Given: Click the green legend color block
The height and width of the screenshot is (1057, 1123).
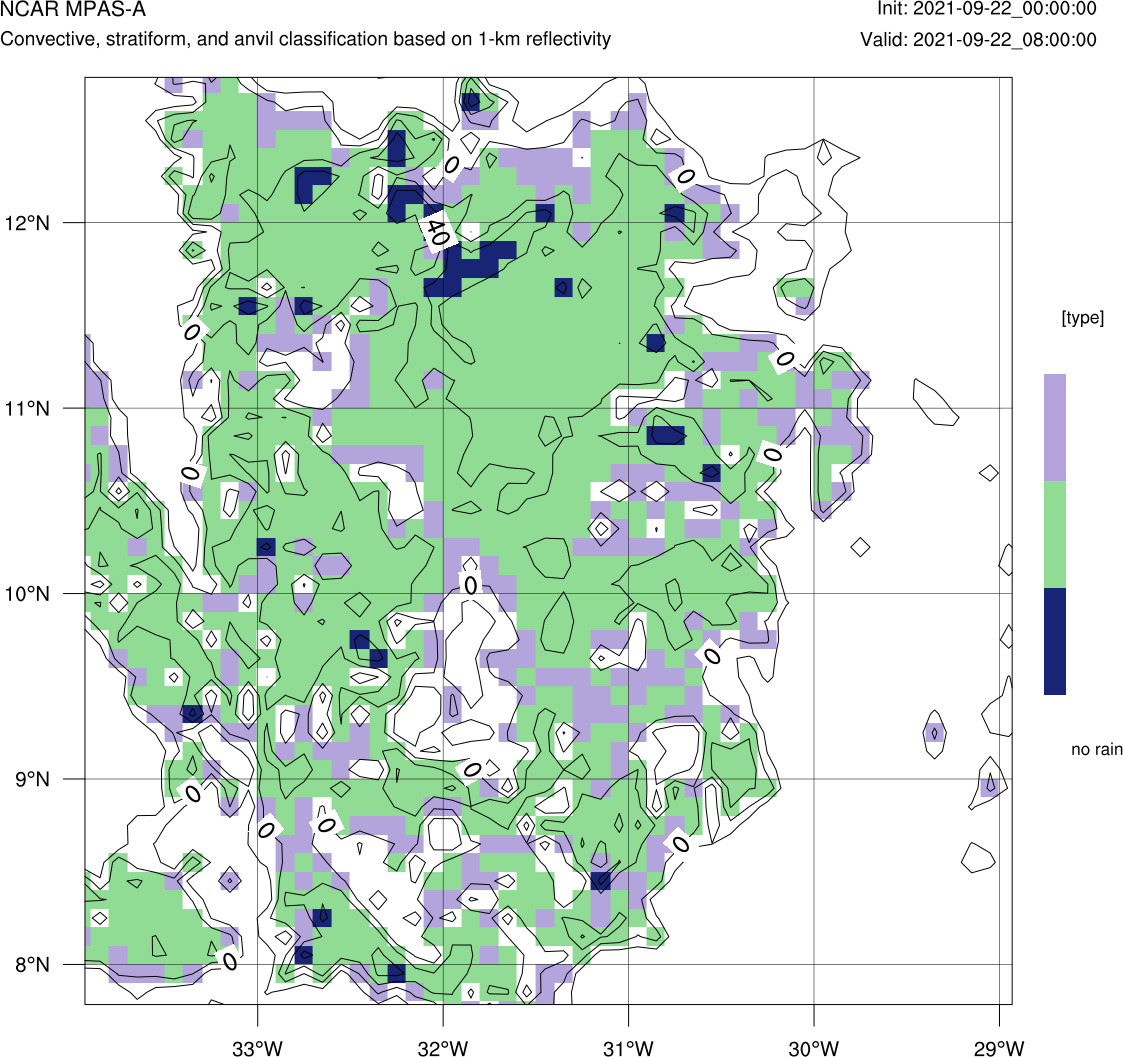Looking at the screenshot, I should tap(1054, 534).
